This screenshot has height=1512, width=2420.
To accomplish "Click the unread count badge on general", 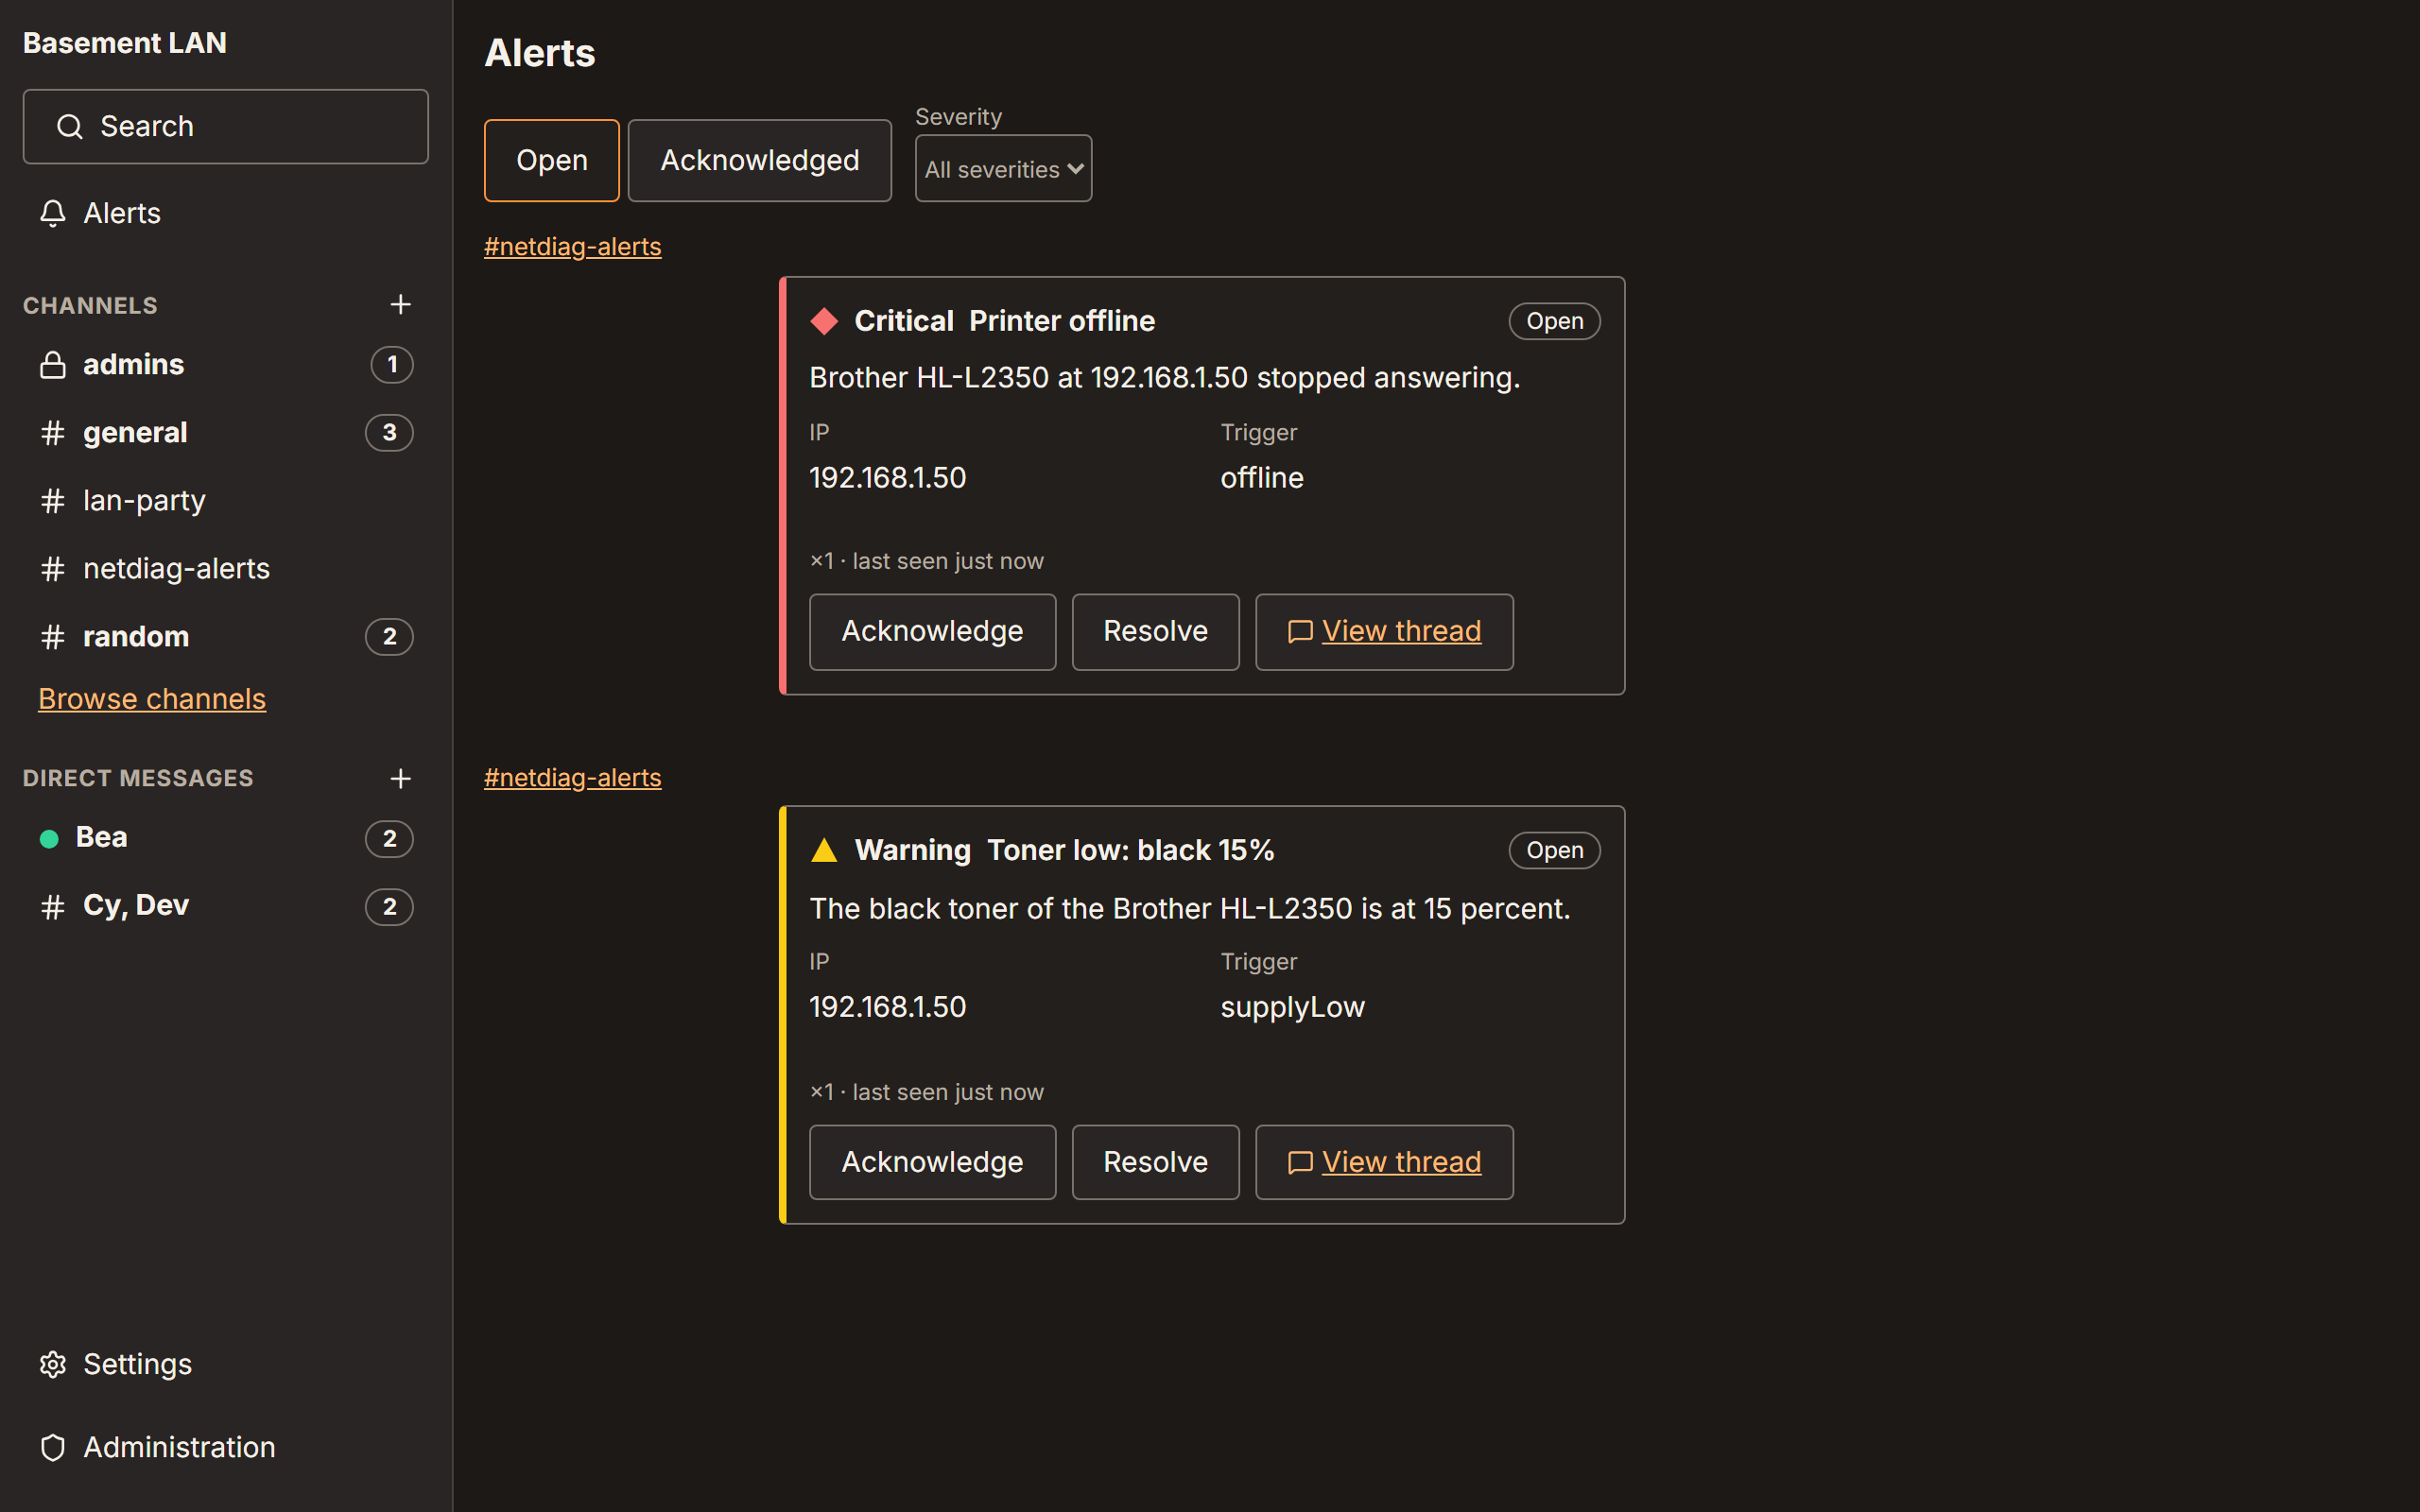I will (389, 432).
